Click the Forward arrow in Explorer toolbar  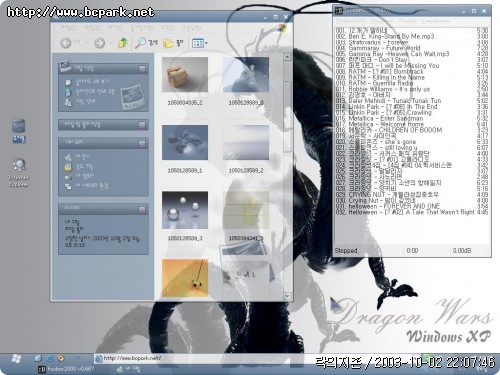tap(99, 43)
